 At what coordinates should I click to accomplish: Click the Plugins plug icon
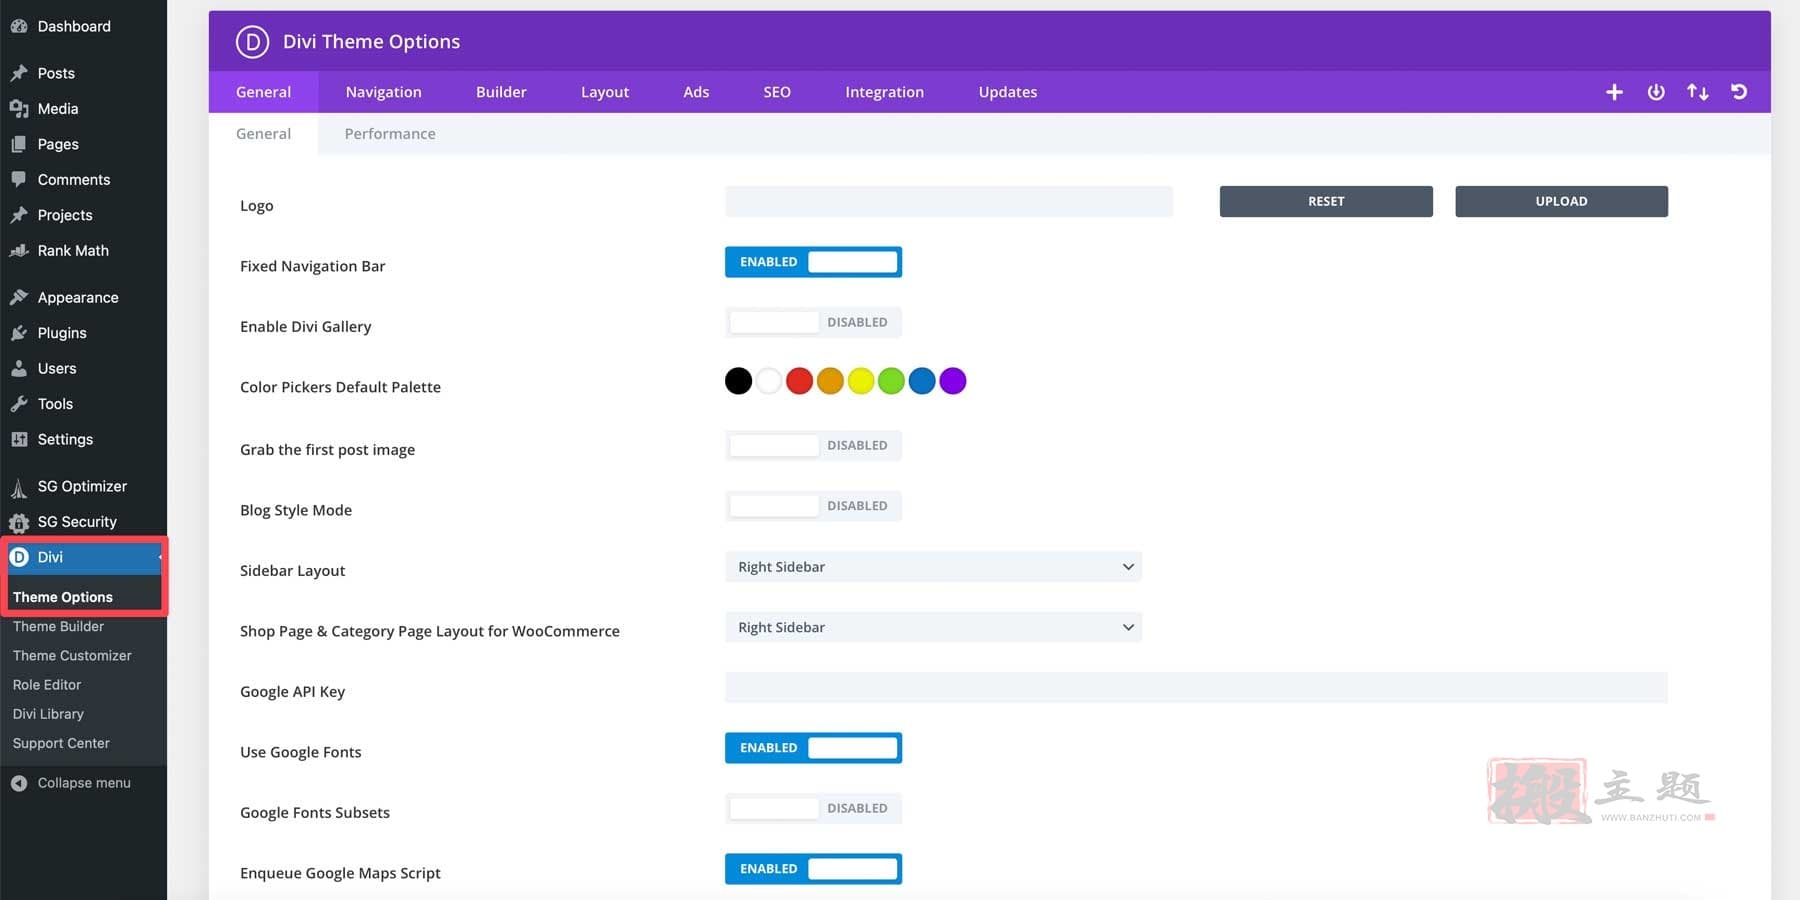tap(19, 333)
